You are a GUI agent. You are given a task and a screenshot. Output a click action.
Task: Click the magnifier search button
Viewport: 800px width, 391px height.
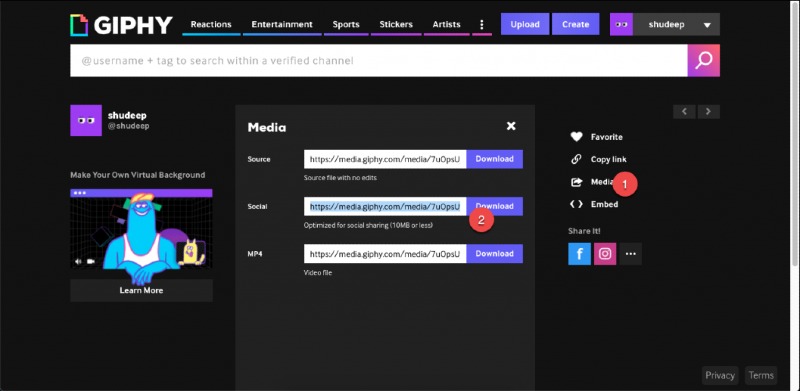704,61
